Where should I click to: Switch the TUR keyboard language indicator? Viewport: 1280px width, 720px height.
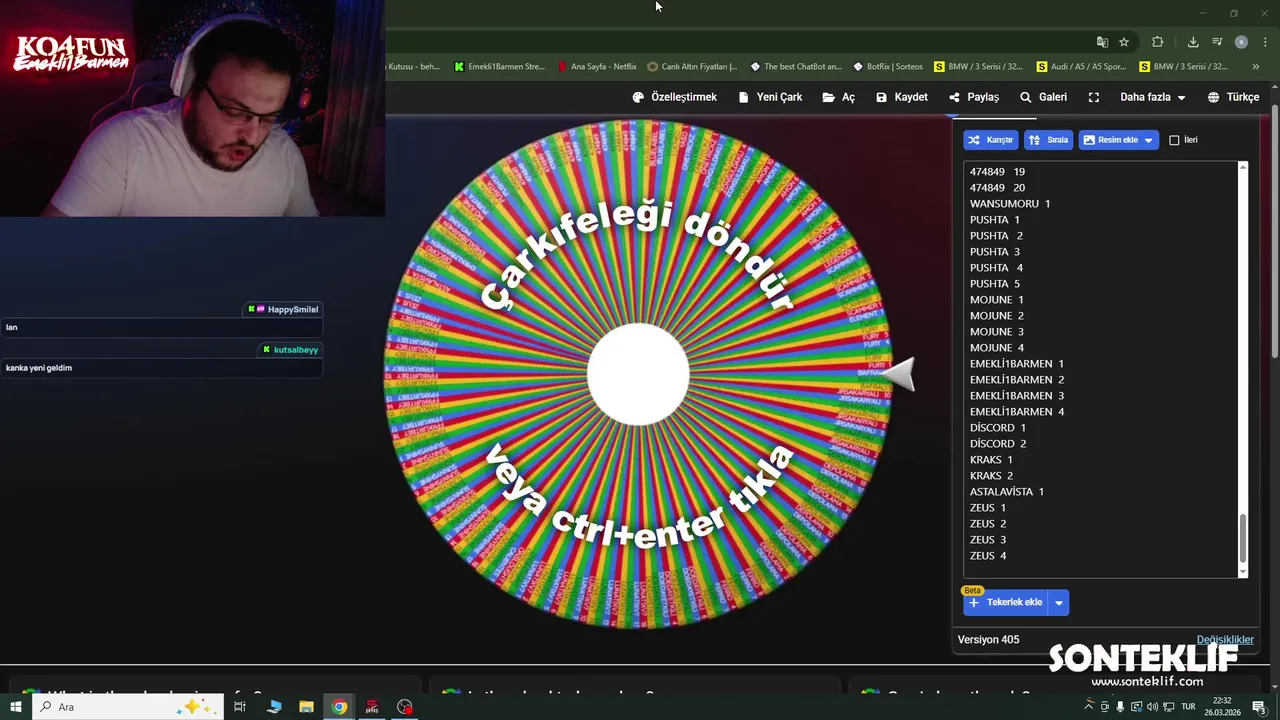[1188, 707]
